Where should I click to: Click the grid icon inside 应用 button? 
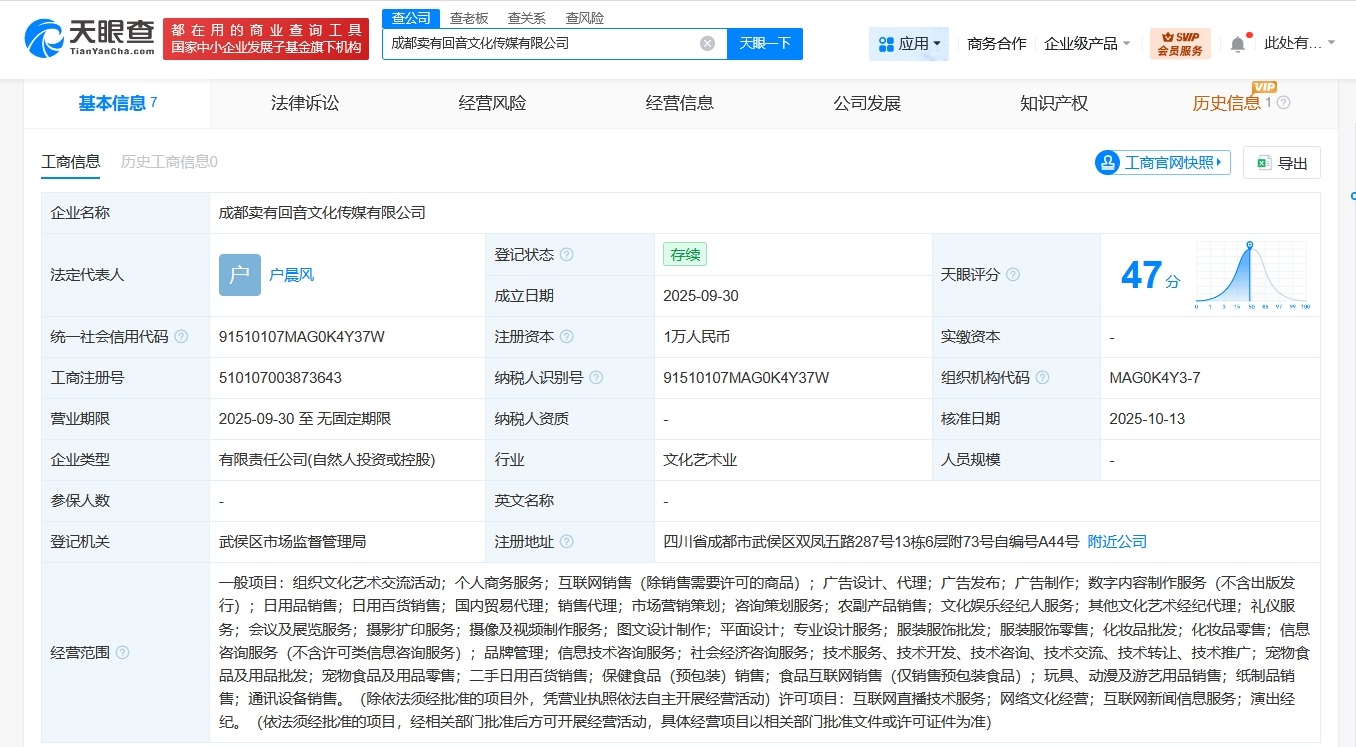pos(885,43)
